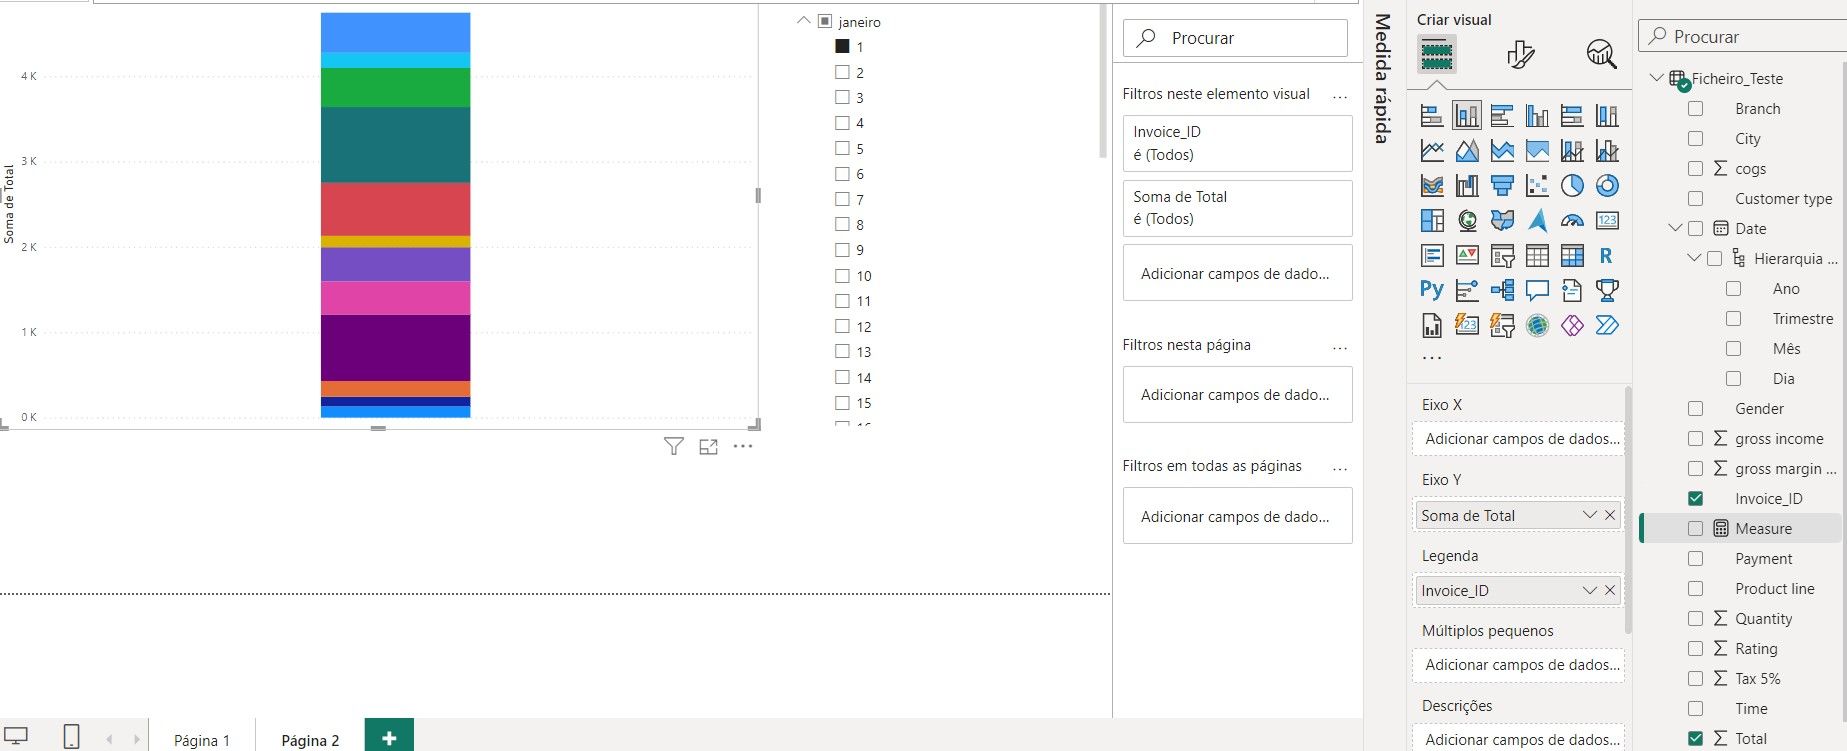
Task: Open options for Filtros nesta página
Action: (x=1340, y=347)
